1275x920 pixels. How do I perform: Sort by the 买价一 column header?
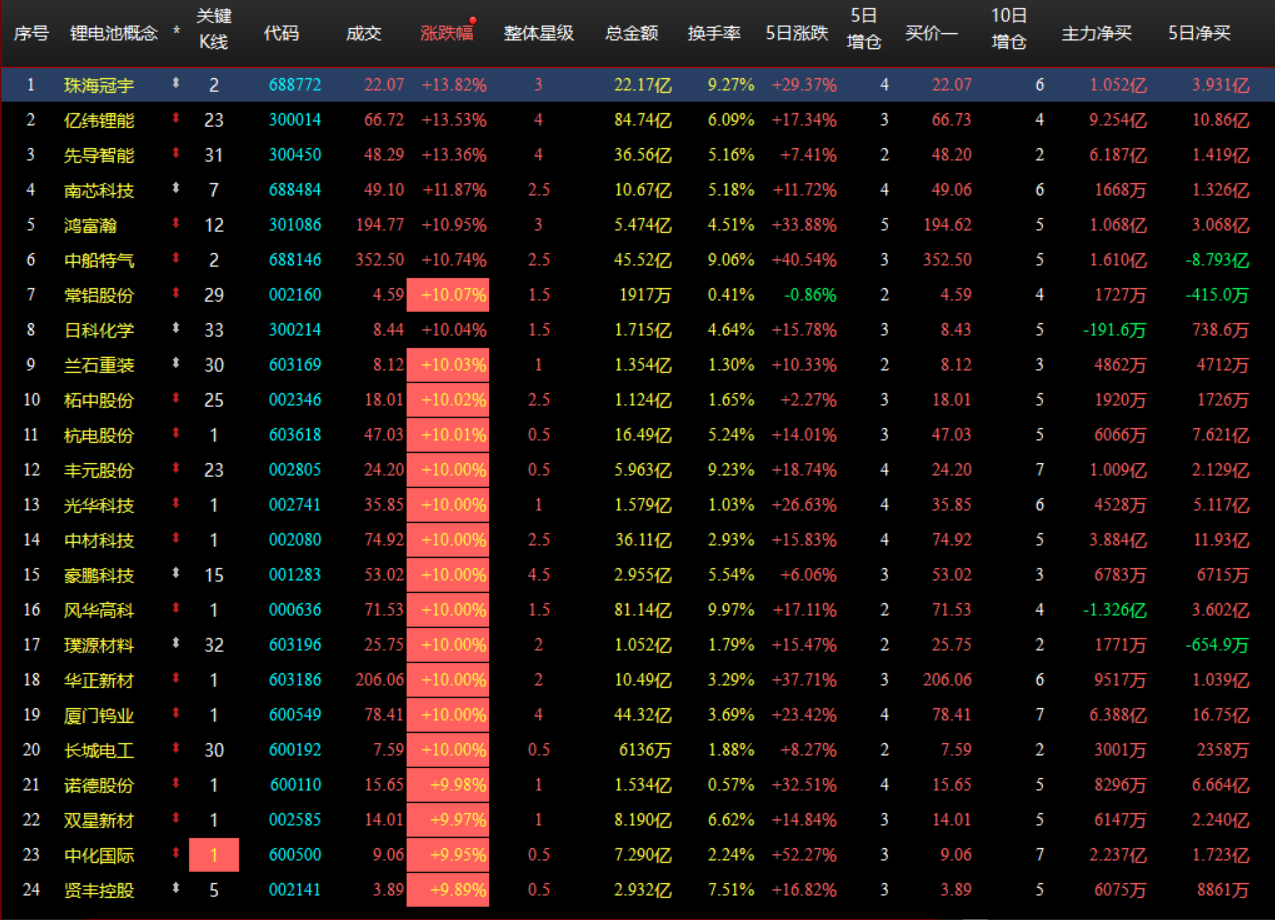tap(931, 33)
